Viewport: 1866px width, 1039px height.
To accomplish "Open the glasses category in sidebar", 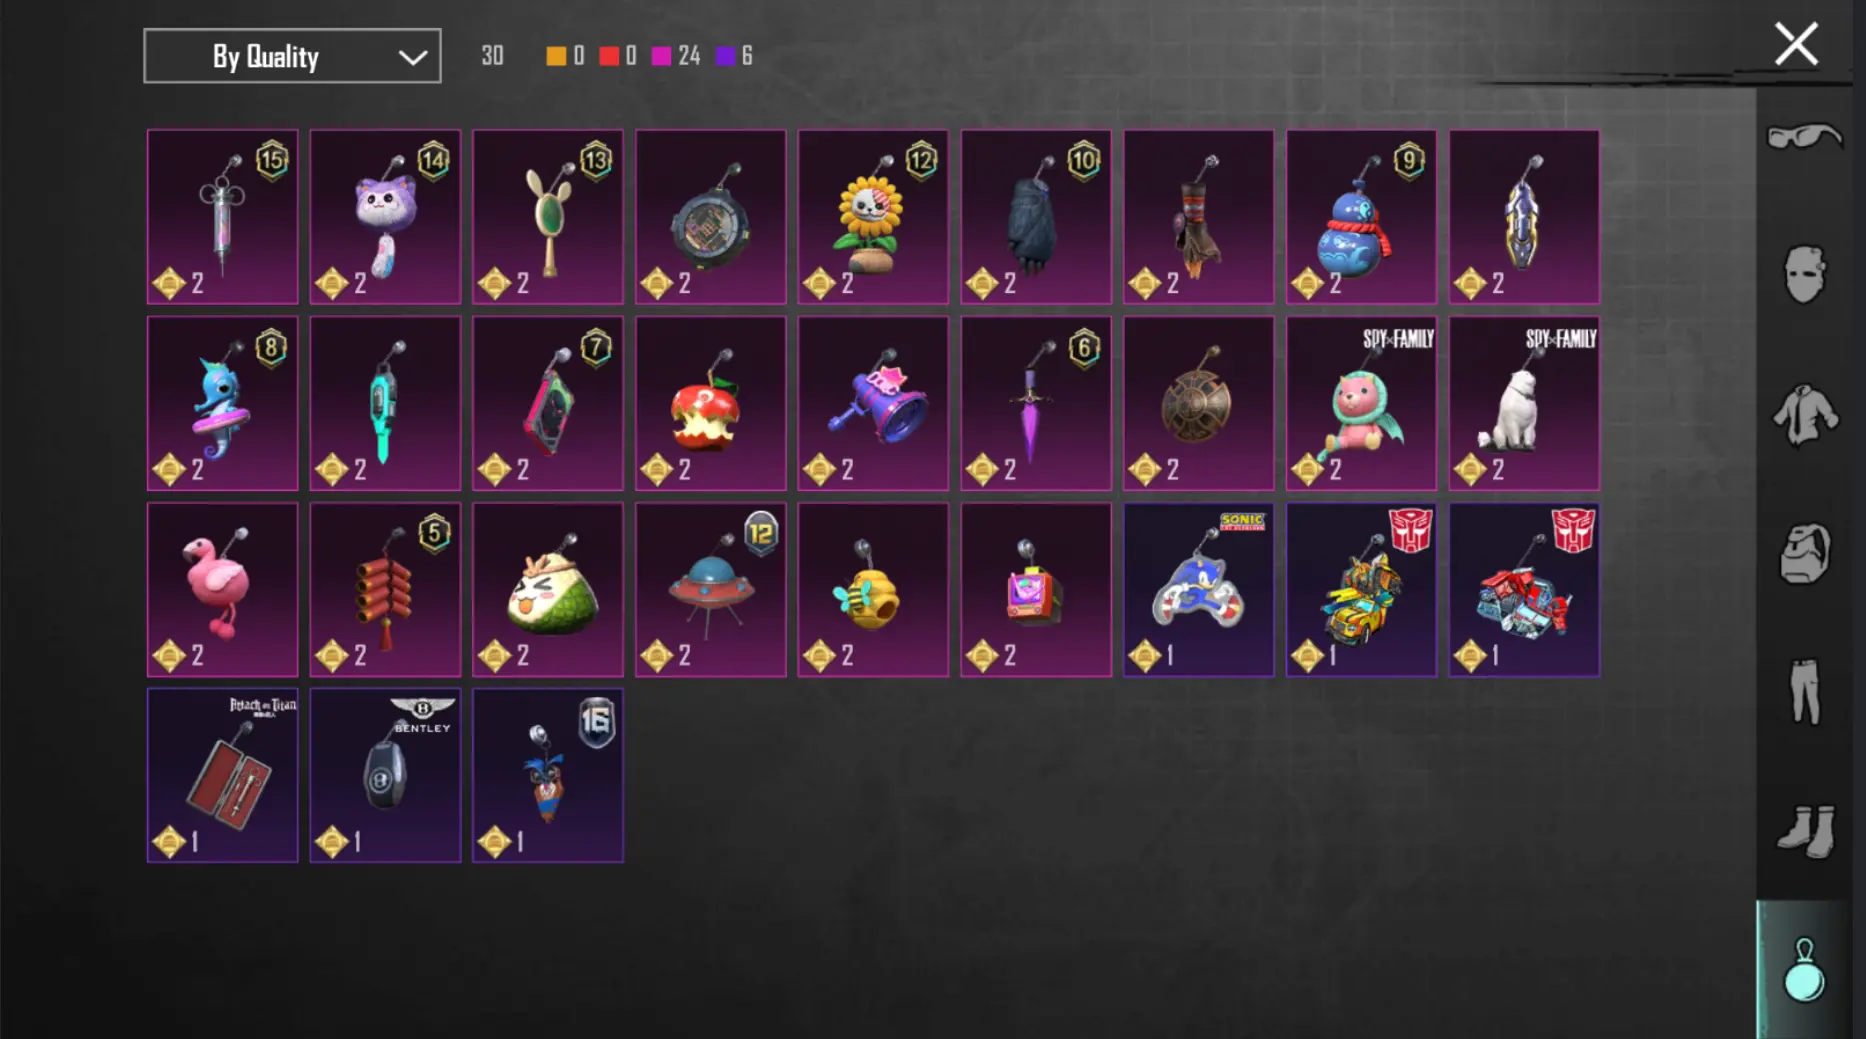I will pos(1804,137).
